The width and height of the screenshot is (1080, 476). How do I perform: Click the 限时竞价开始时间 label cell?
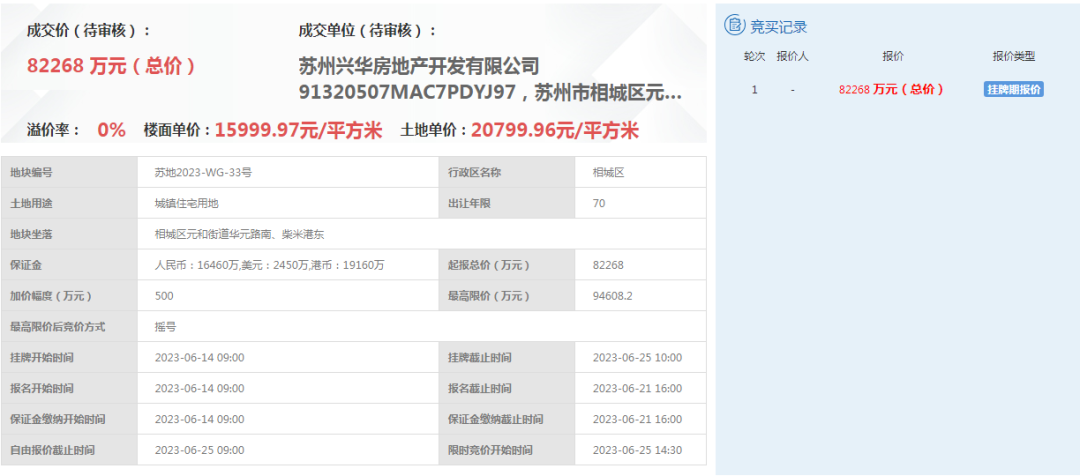pyautogui.click(x=506, y=451)
